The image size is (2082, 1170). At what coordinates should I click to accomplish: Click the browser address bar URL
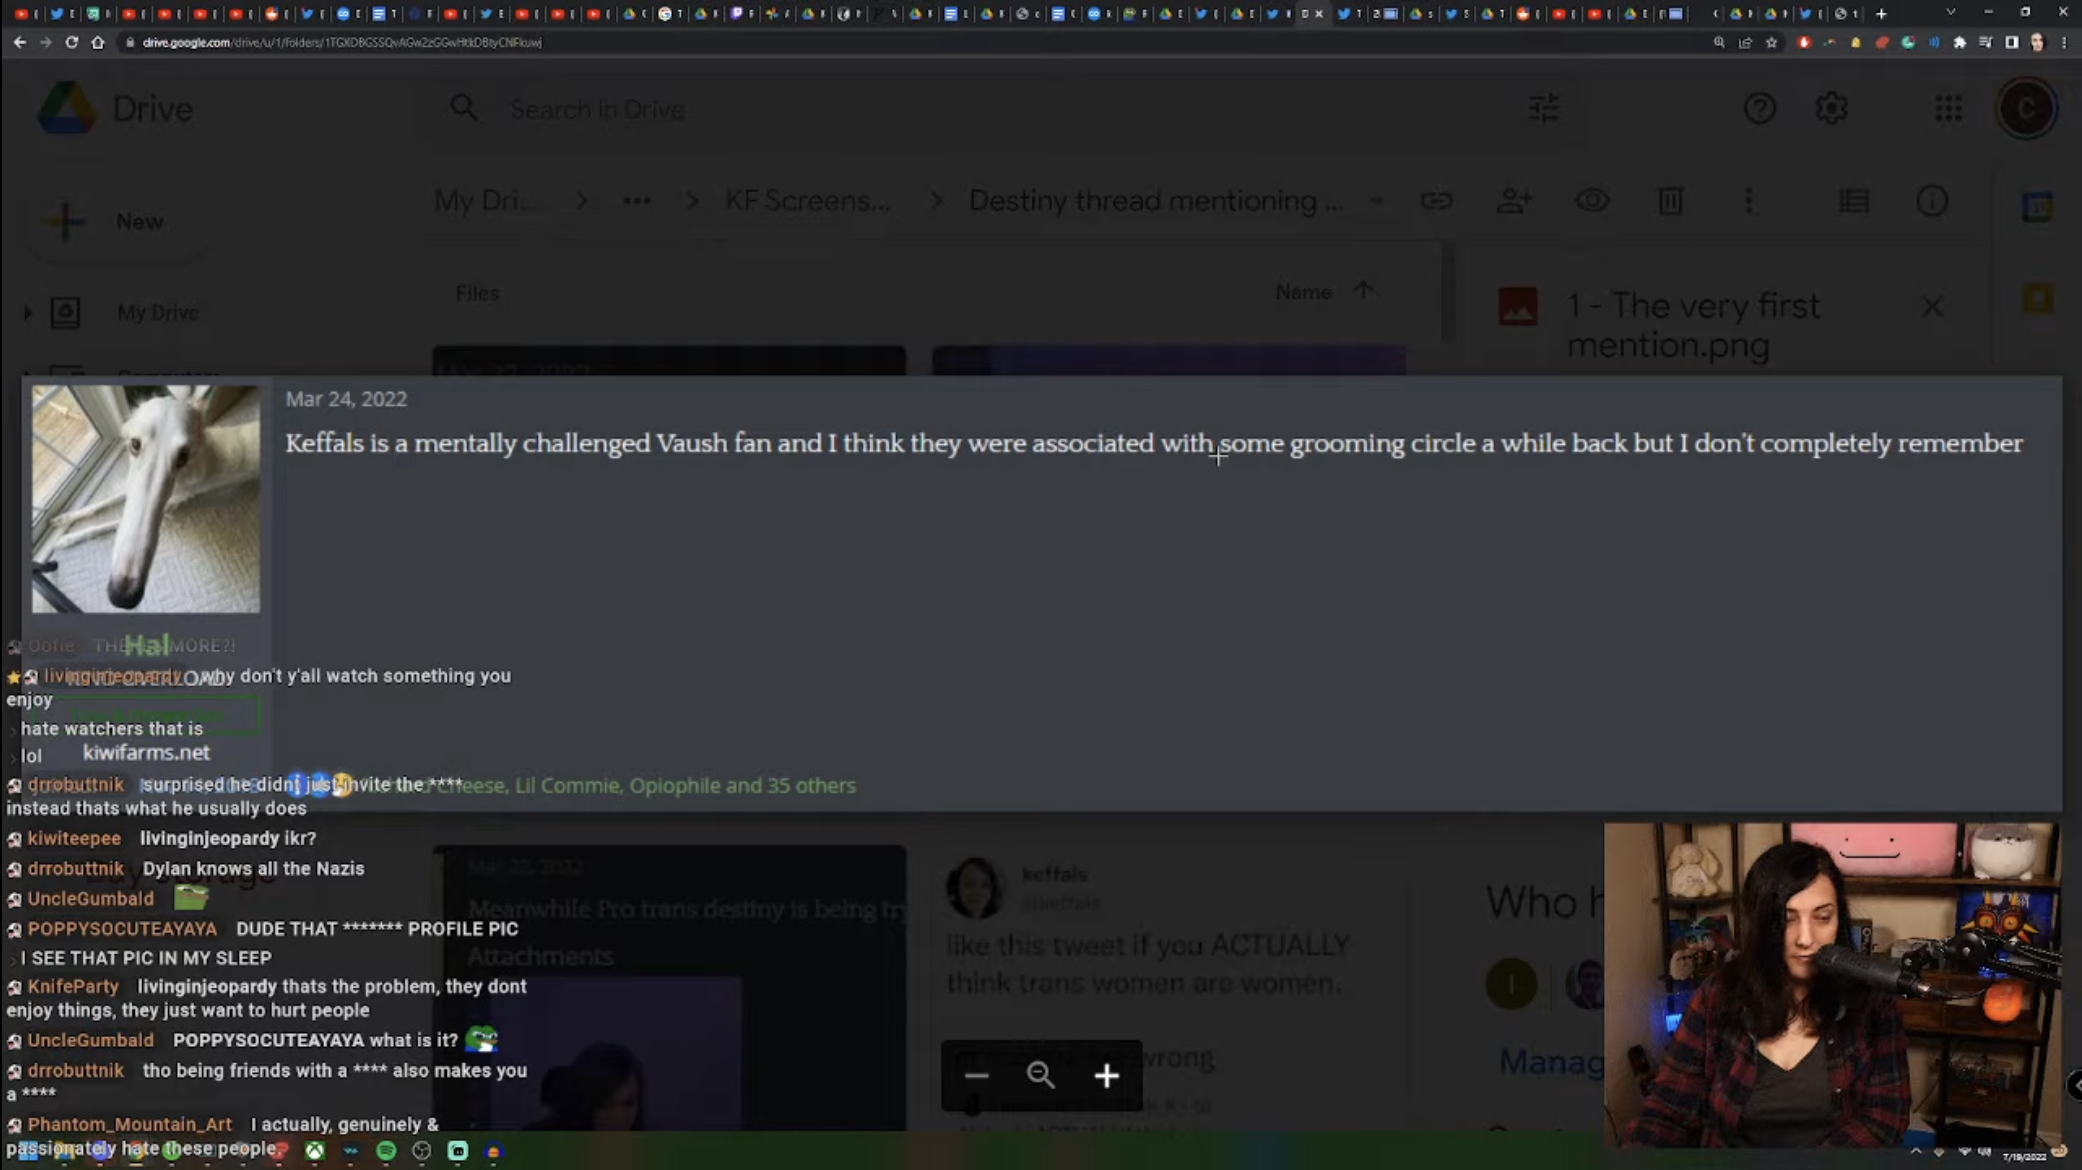pyautogui.click(x=342, y=42)
